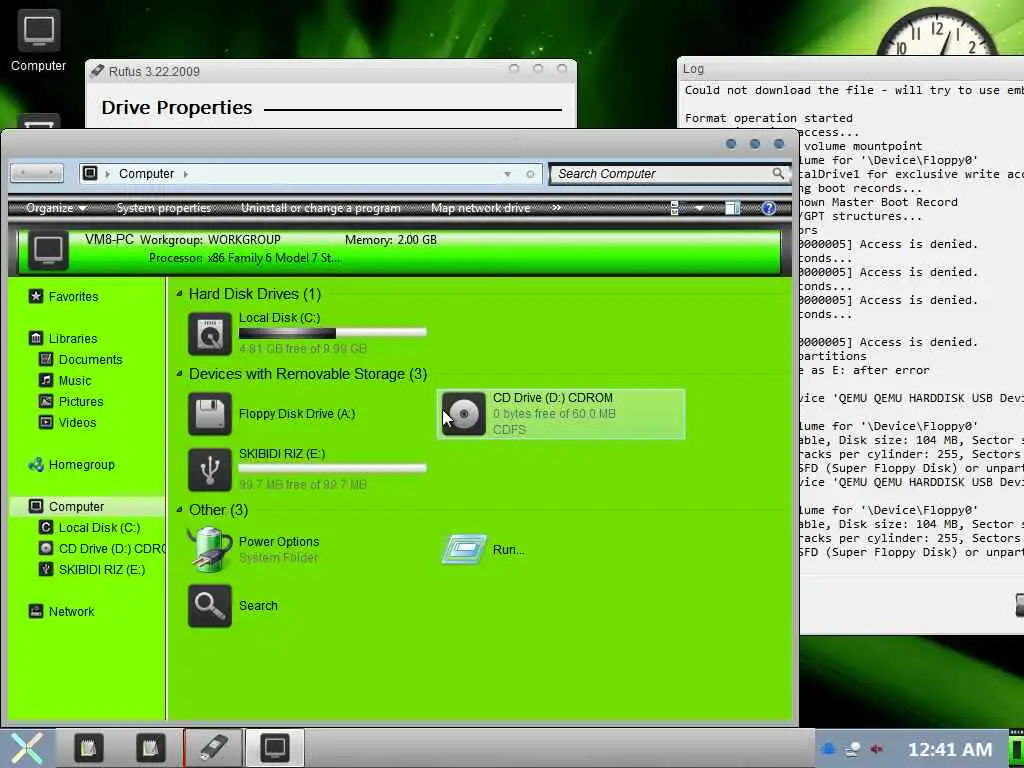Click the Drive Properties heading in Rufus
Image resolution: width=1024 pixels, height=768 pixels.
(x=176, y=107)
